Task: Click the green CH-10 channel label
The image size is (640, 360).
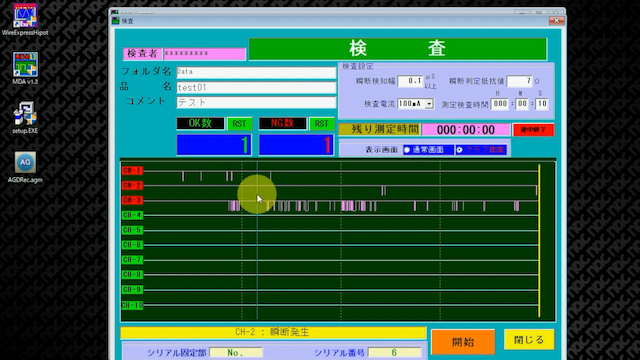Action: (x=132, y=305)
